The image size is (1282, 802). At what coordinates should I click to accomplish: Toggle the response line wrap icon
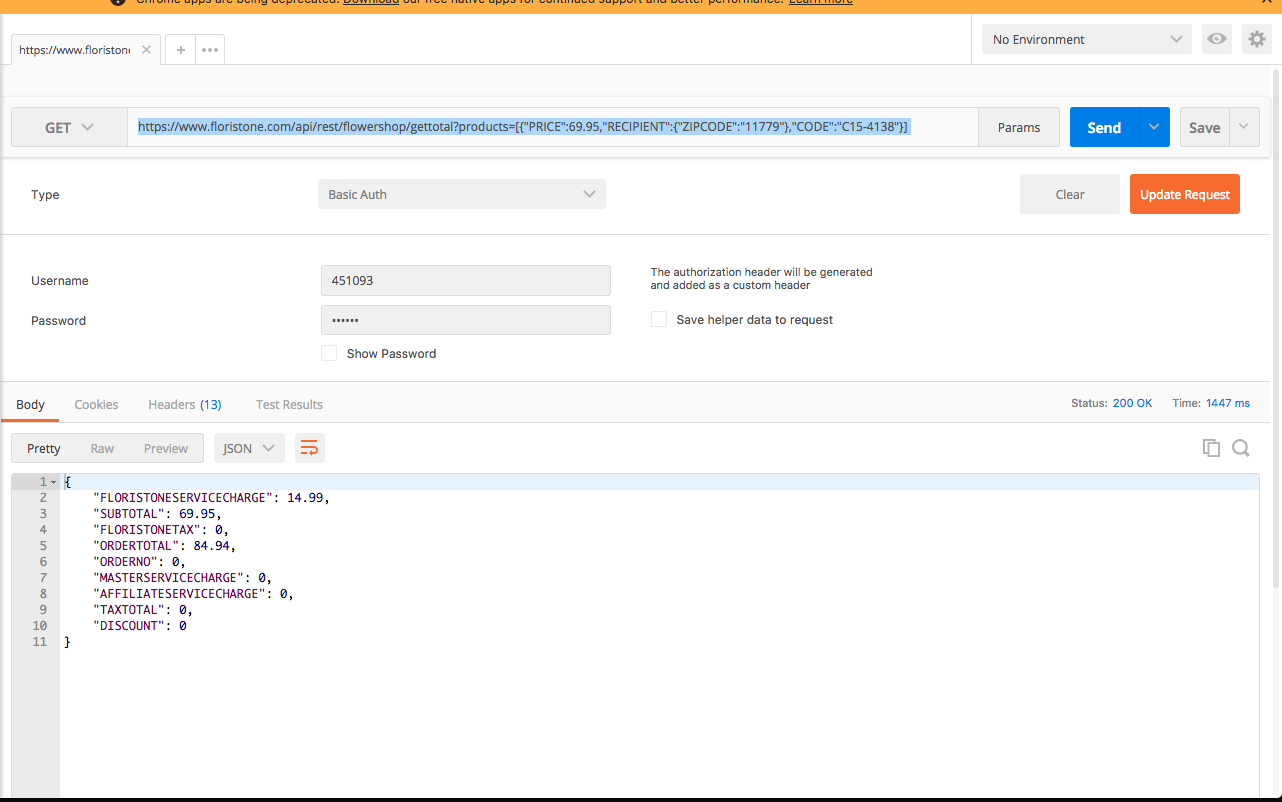pyautogui.click(x=310, y=448)
